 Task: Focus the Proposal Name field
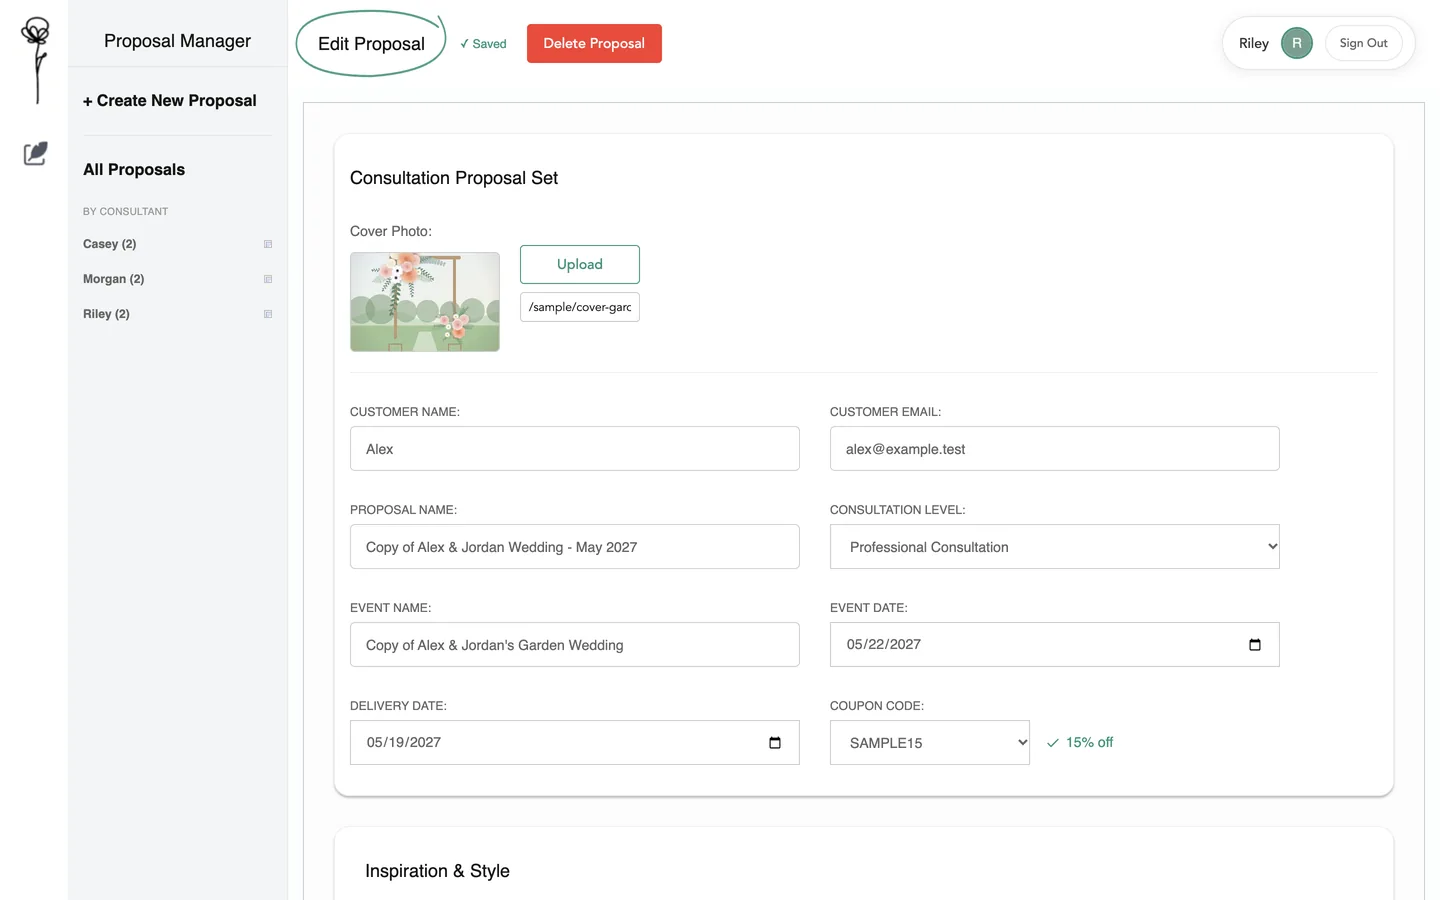point(575,547)
